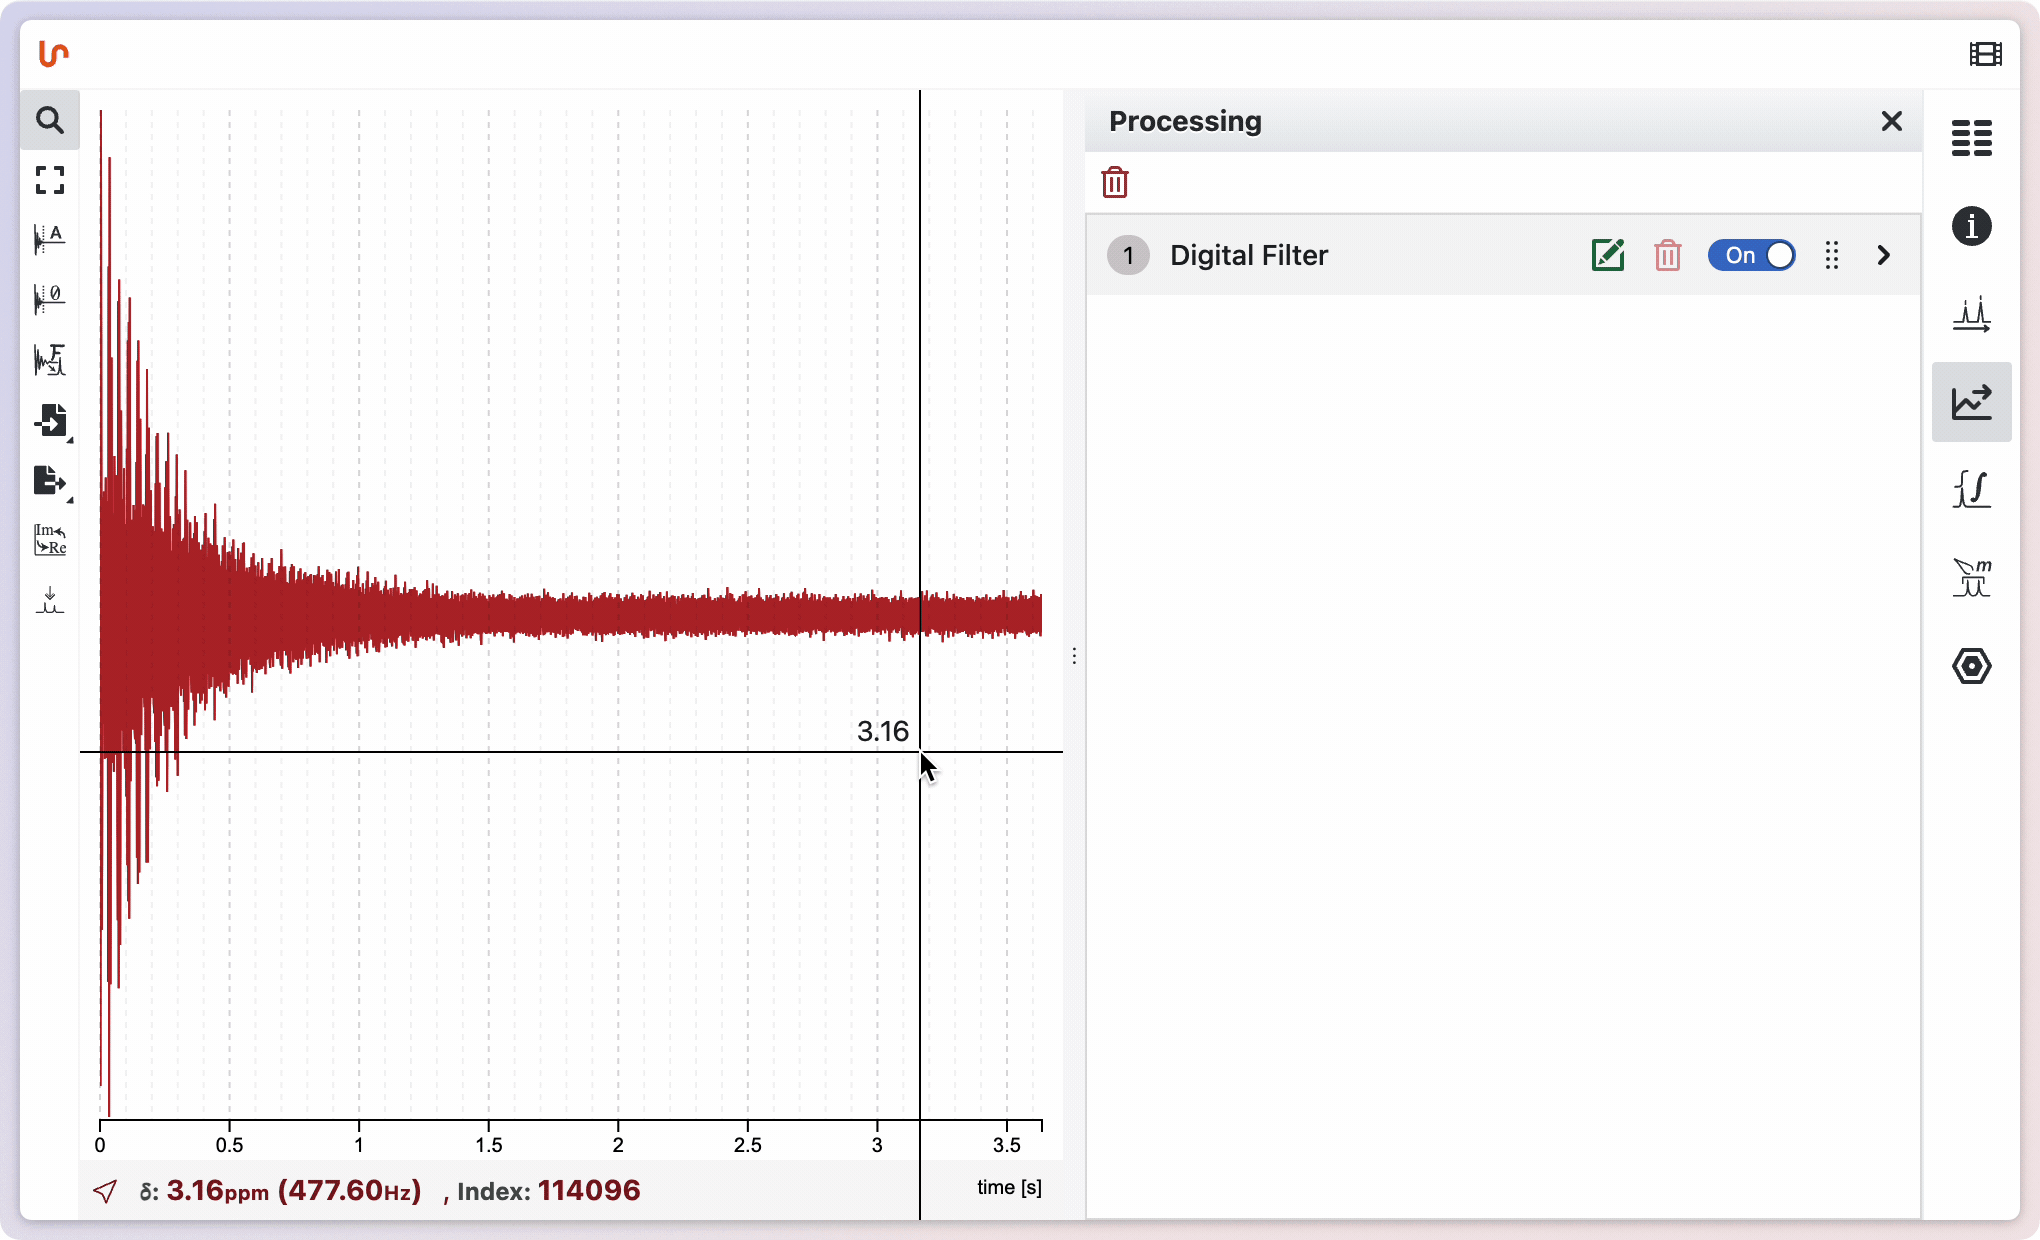Expand Digital Filter details chevron
The width and height of the screenshot is (2040, 1240).
point(1883,255)
